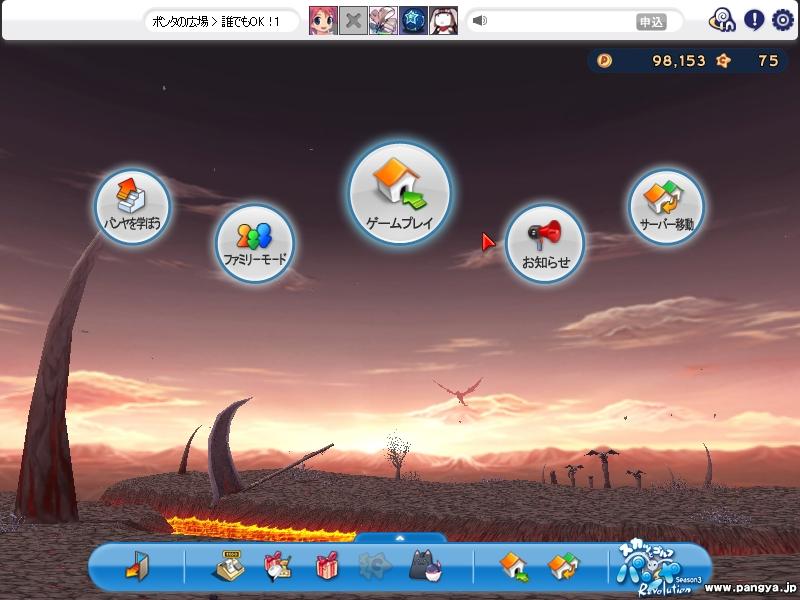Click the cookie star currency icon
Image resolution: width=800 pixels, height=600 pixels.
tap(723, 61)
